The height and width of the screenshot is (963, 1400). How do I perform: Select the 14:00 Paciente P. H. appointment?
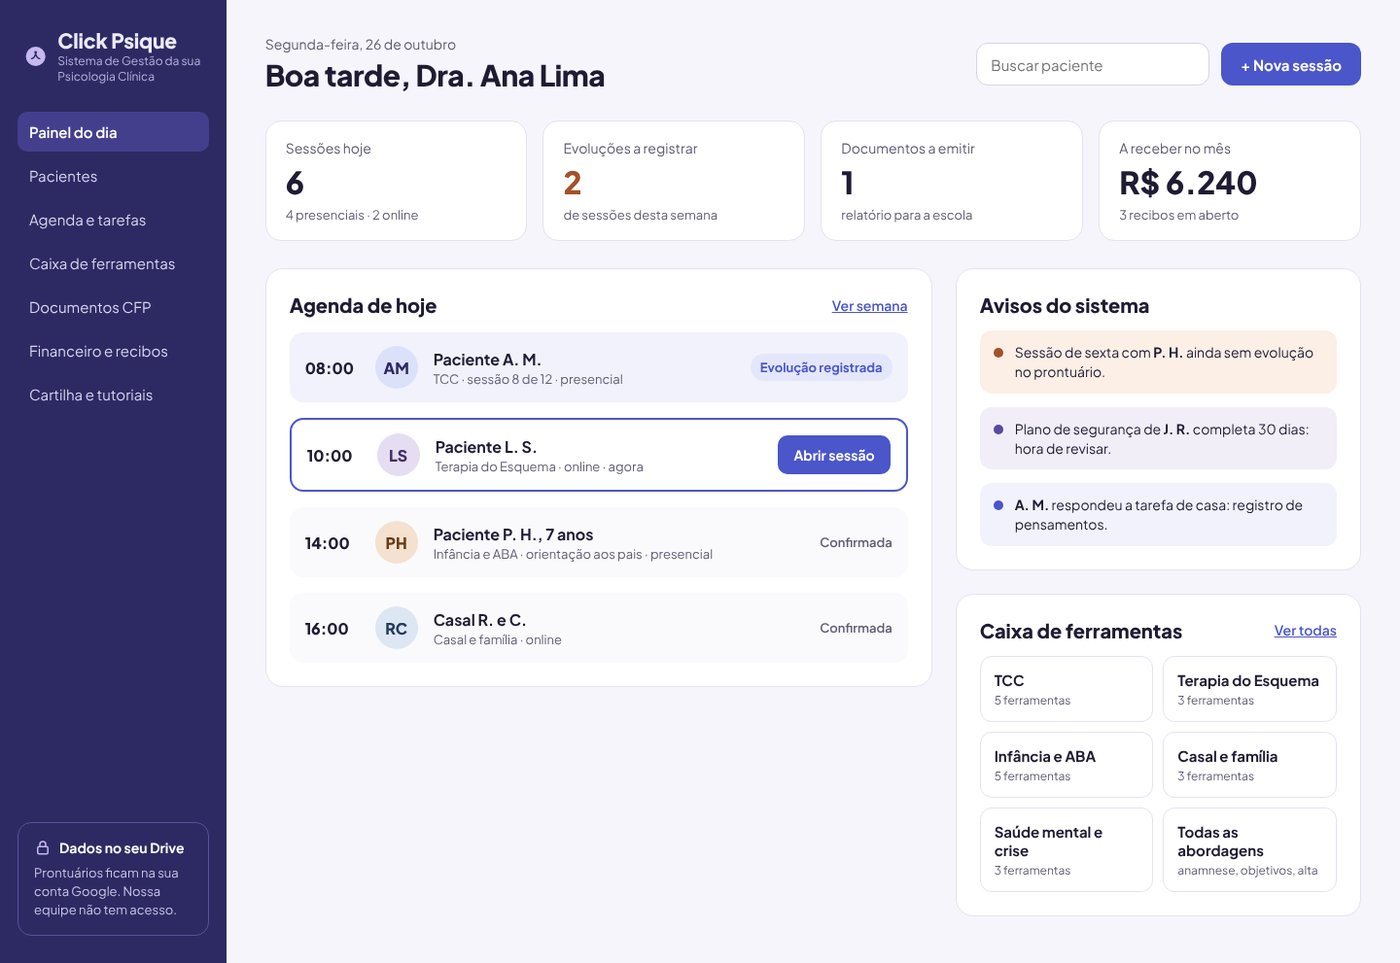click(599, 543)
